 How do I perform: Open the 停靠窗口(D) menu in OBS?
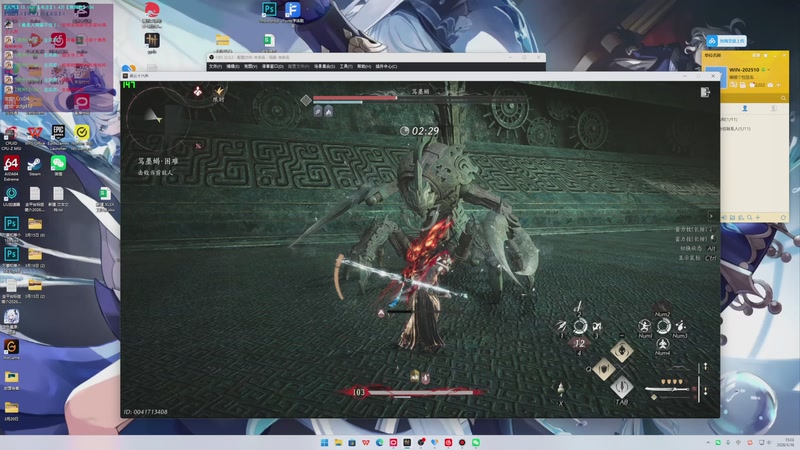(x=273, y=66)
